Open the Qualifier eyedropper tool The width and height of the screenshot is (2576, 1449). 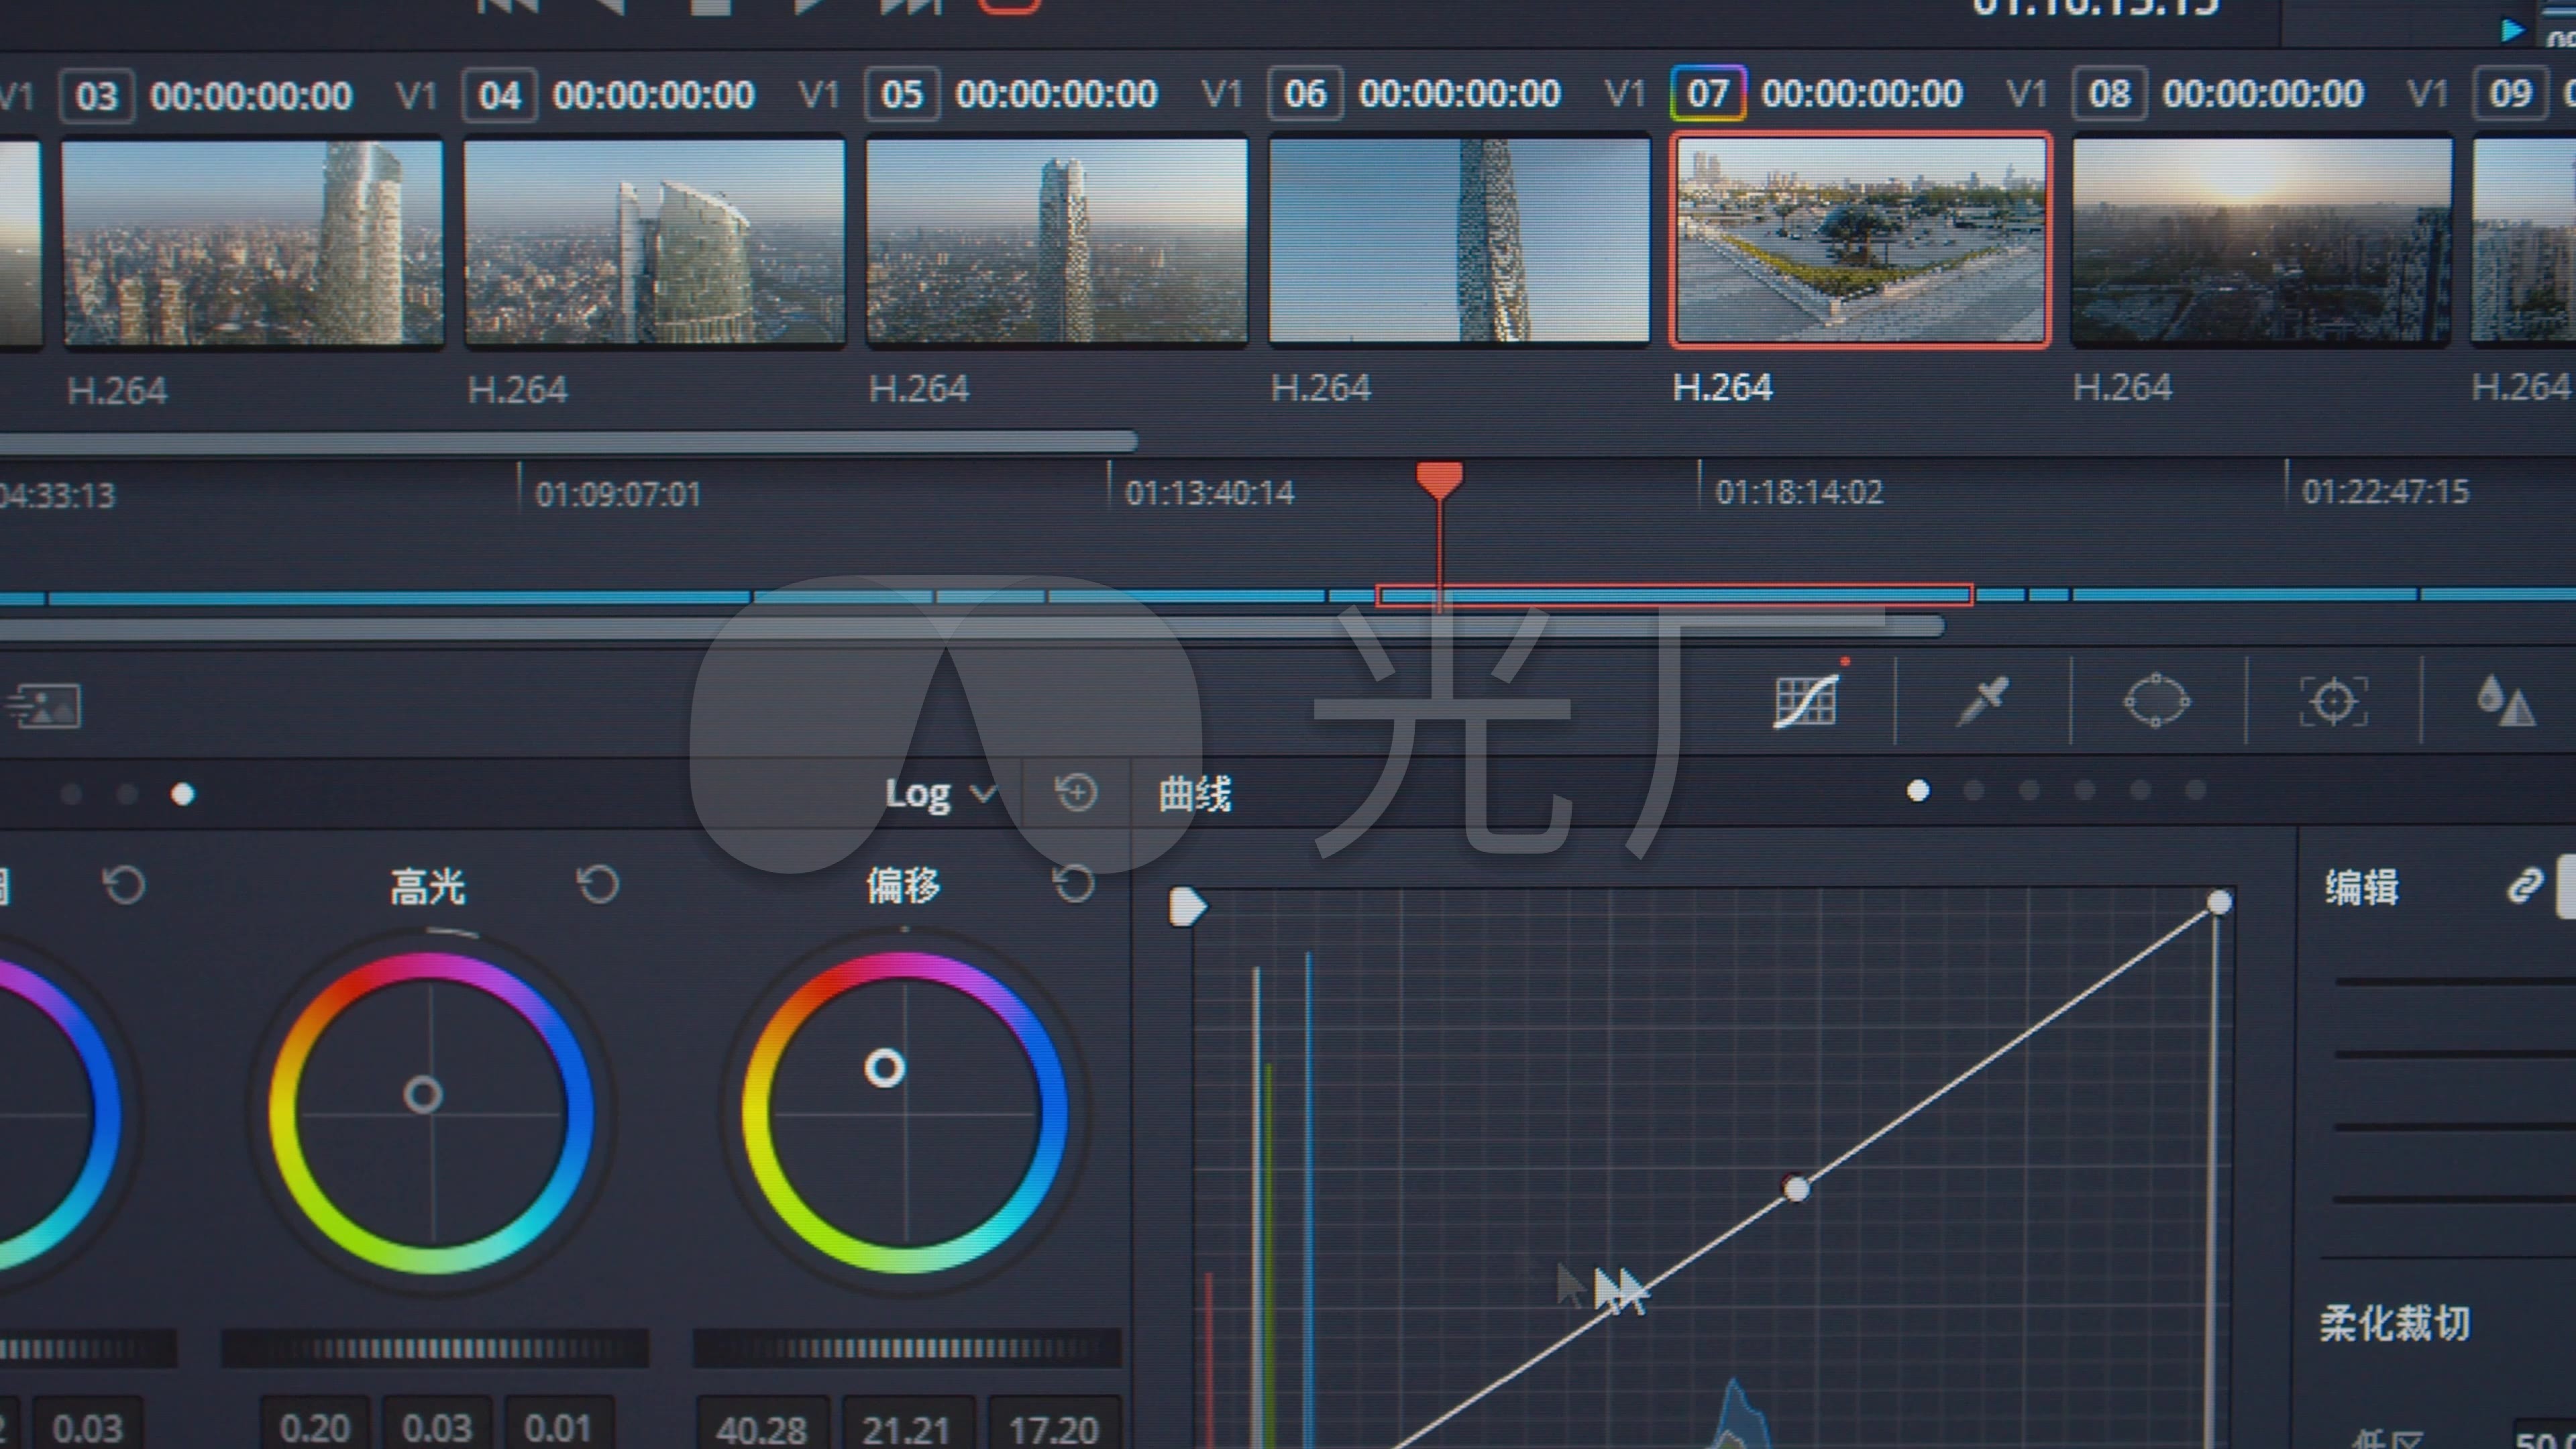pos(1982,701)
